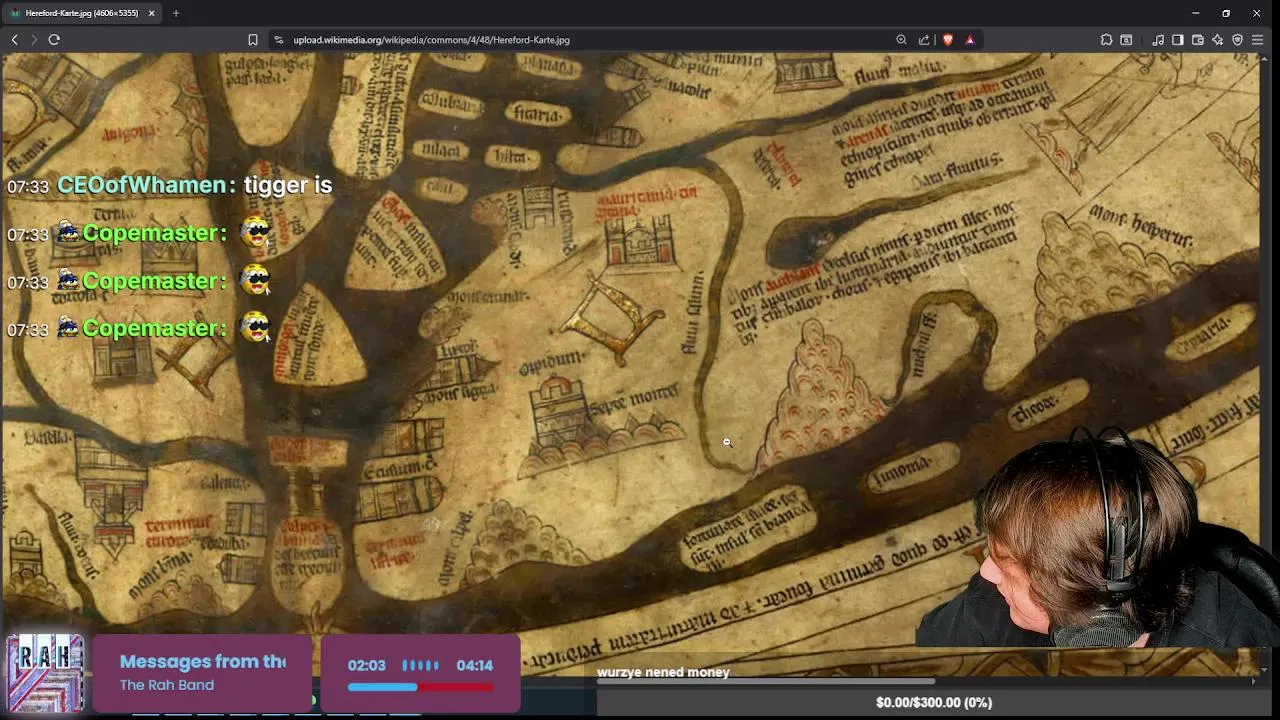Click the 'Messages from the' song title
Screen dimensions: 1280x720
pyautogui.click(x=203, y=661)
